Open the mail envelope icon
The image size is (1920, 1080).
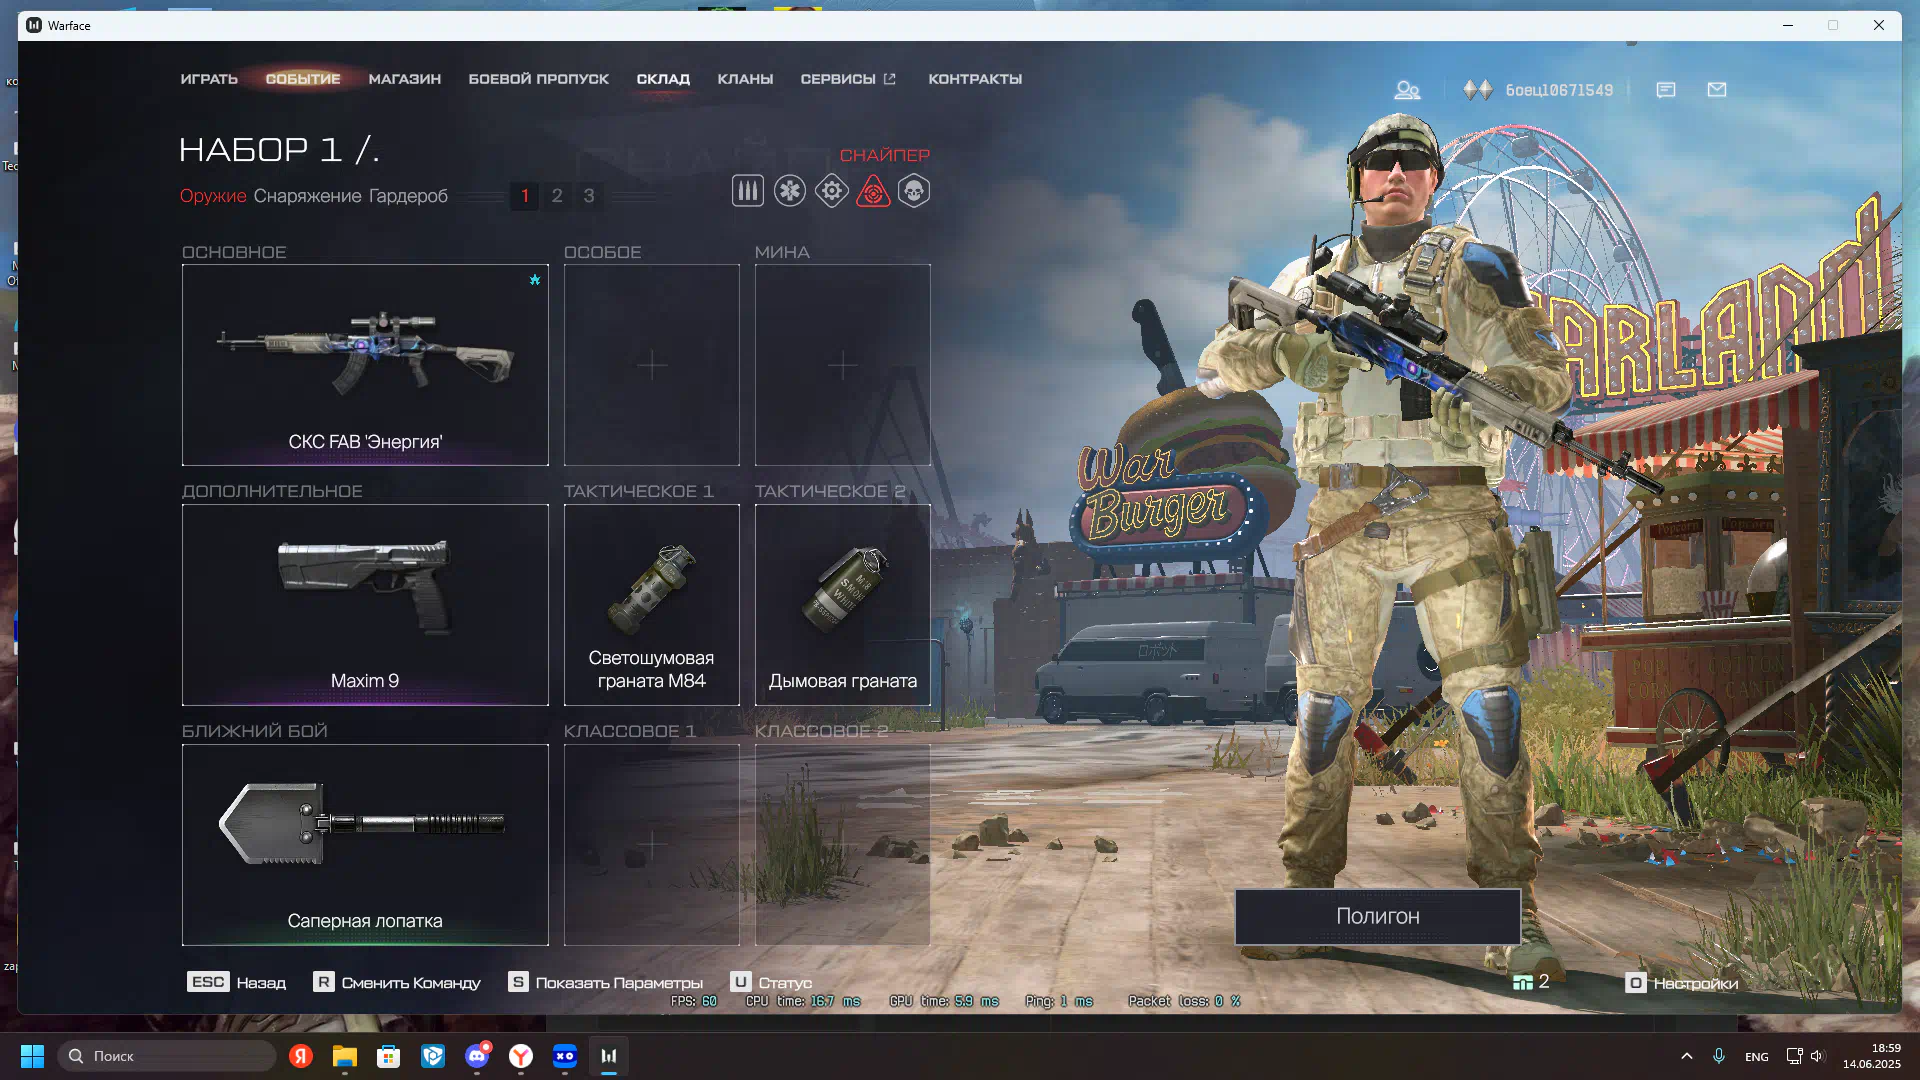pyautogui.click(x=1717, y=90)
